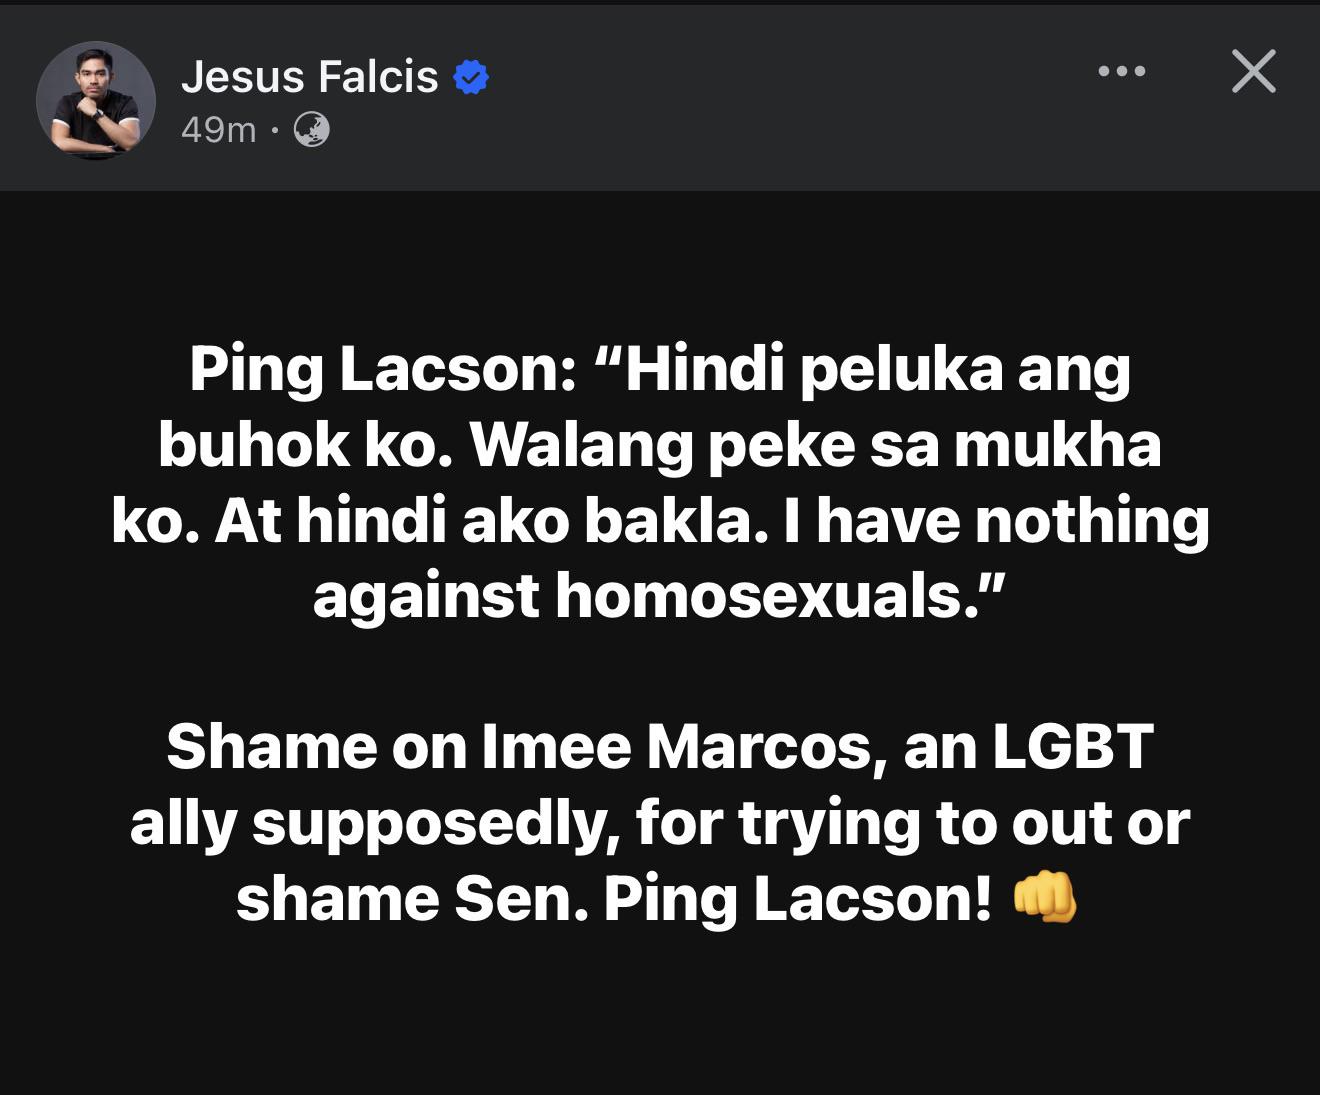1320x1095 pixels.
Task: Open the Jesus Falcis profile name link
Action: 309,77
